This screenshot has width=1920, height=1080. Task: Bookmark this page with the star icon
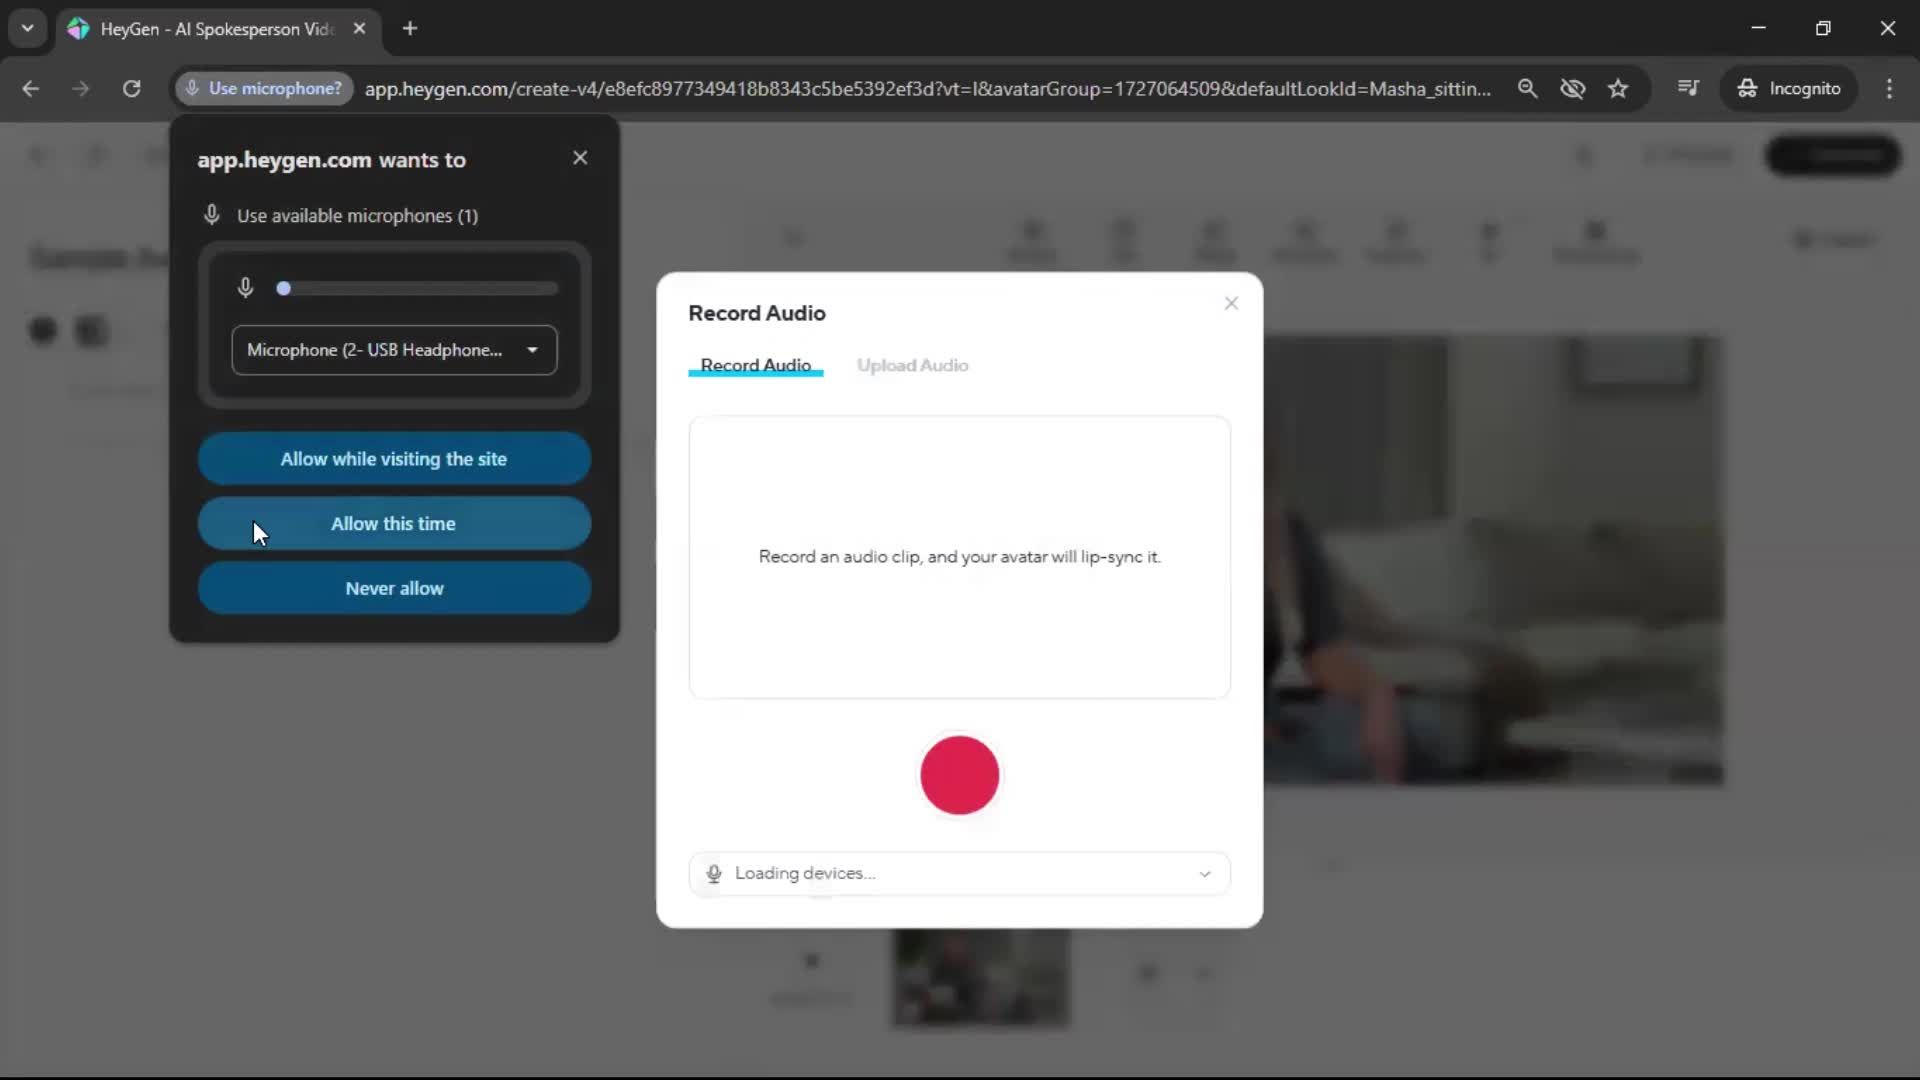click(x=1618, y=88)
